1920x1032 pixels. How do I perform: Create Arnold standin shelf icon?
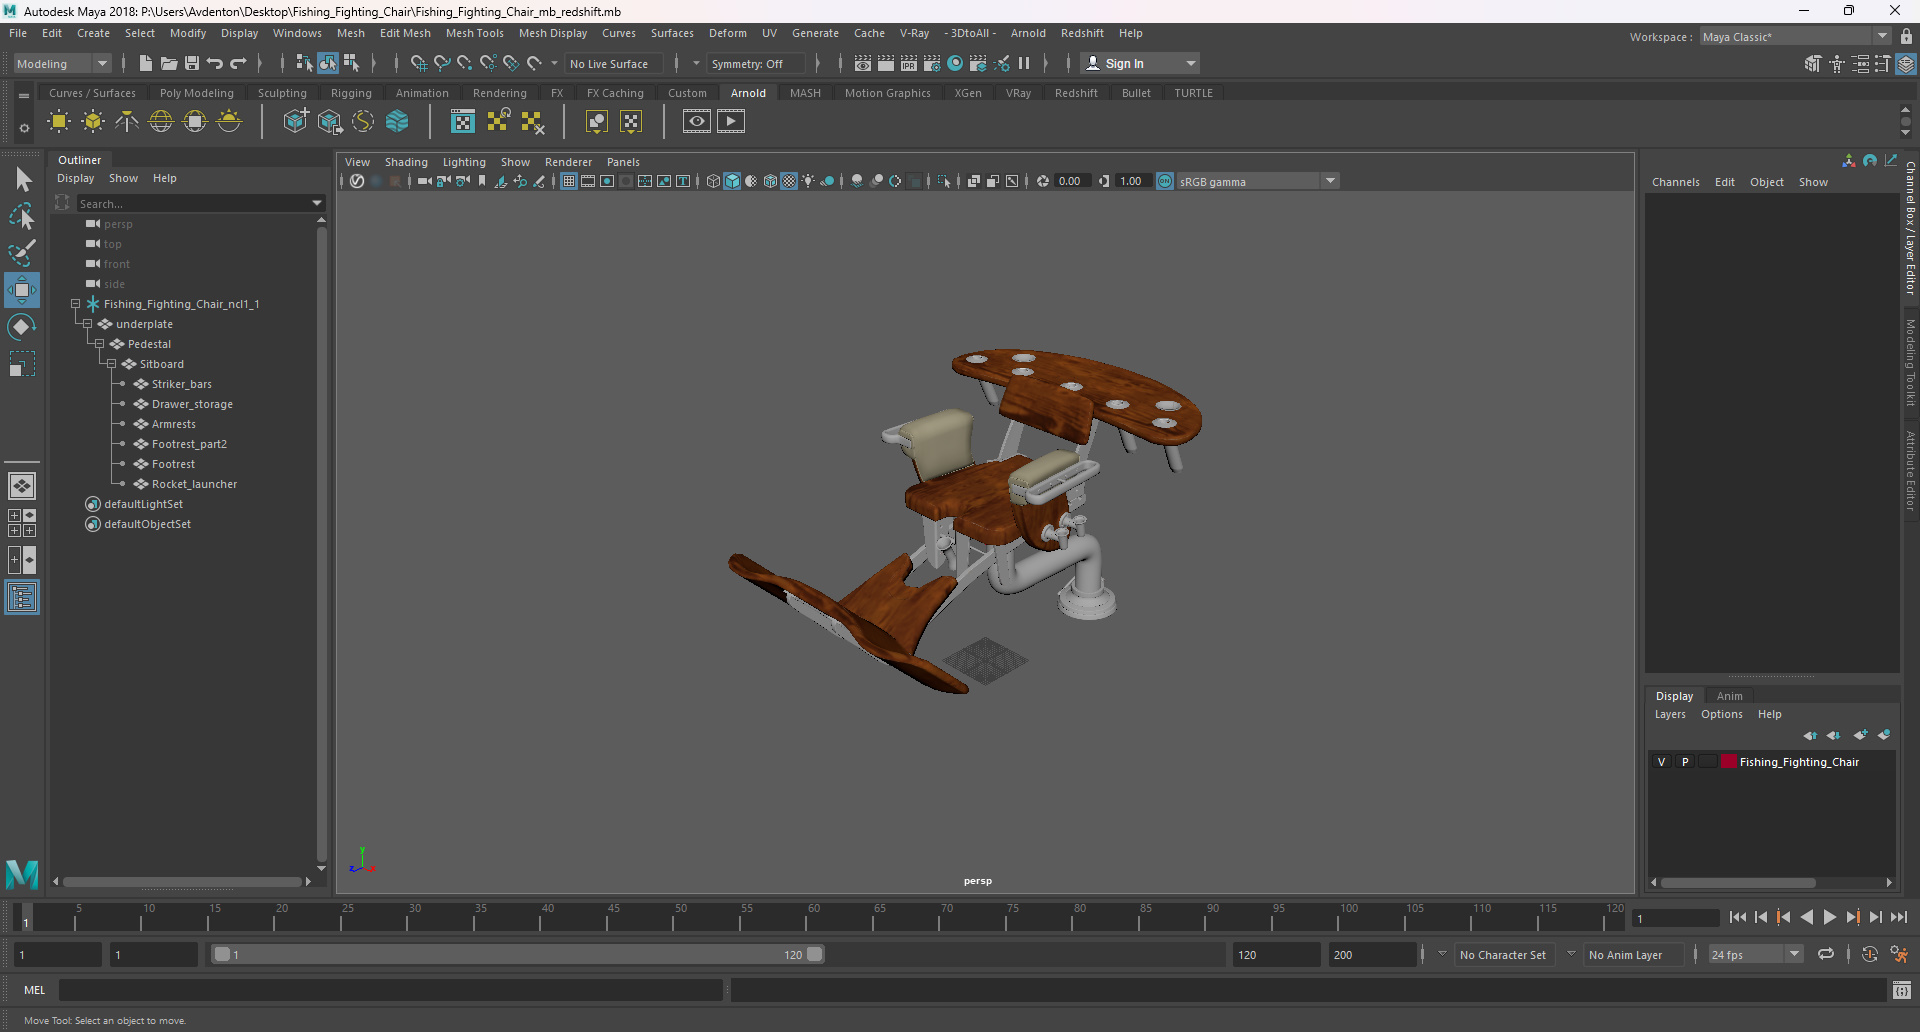pos(295,122)
